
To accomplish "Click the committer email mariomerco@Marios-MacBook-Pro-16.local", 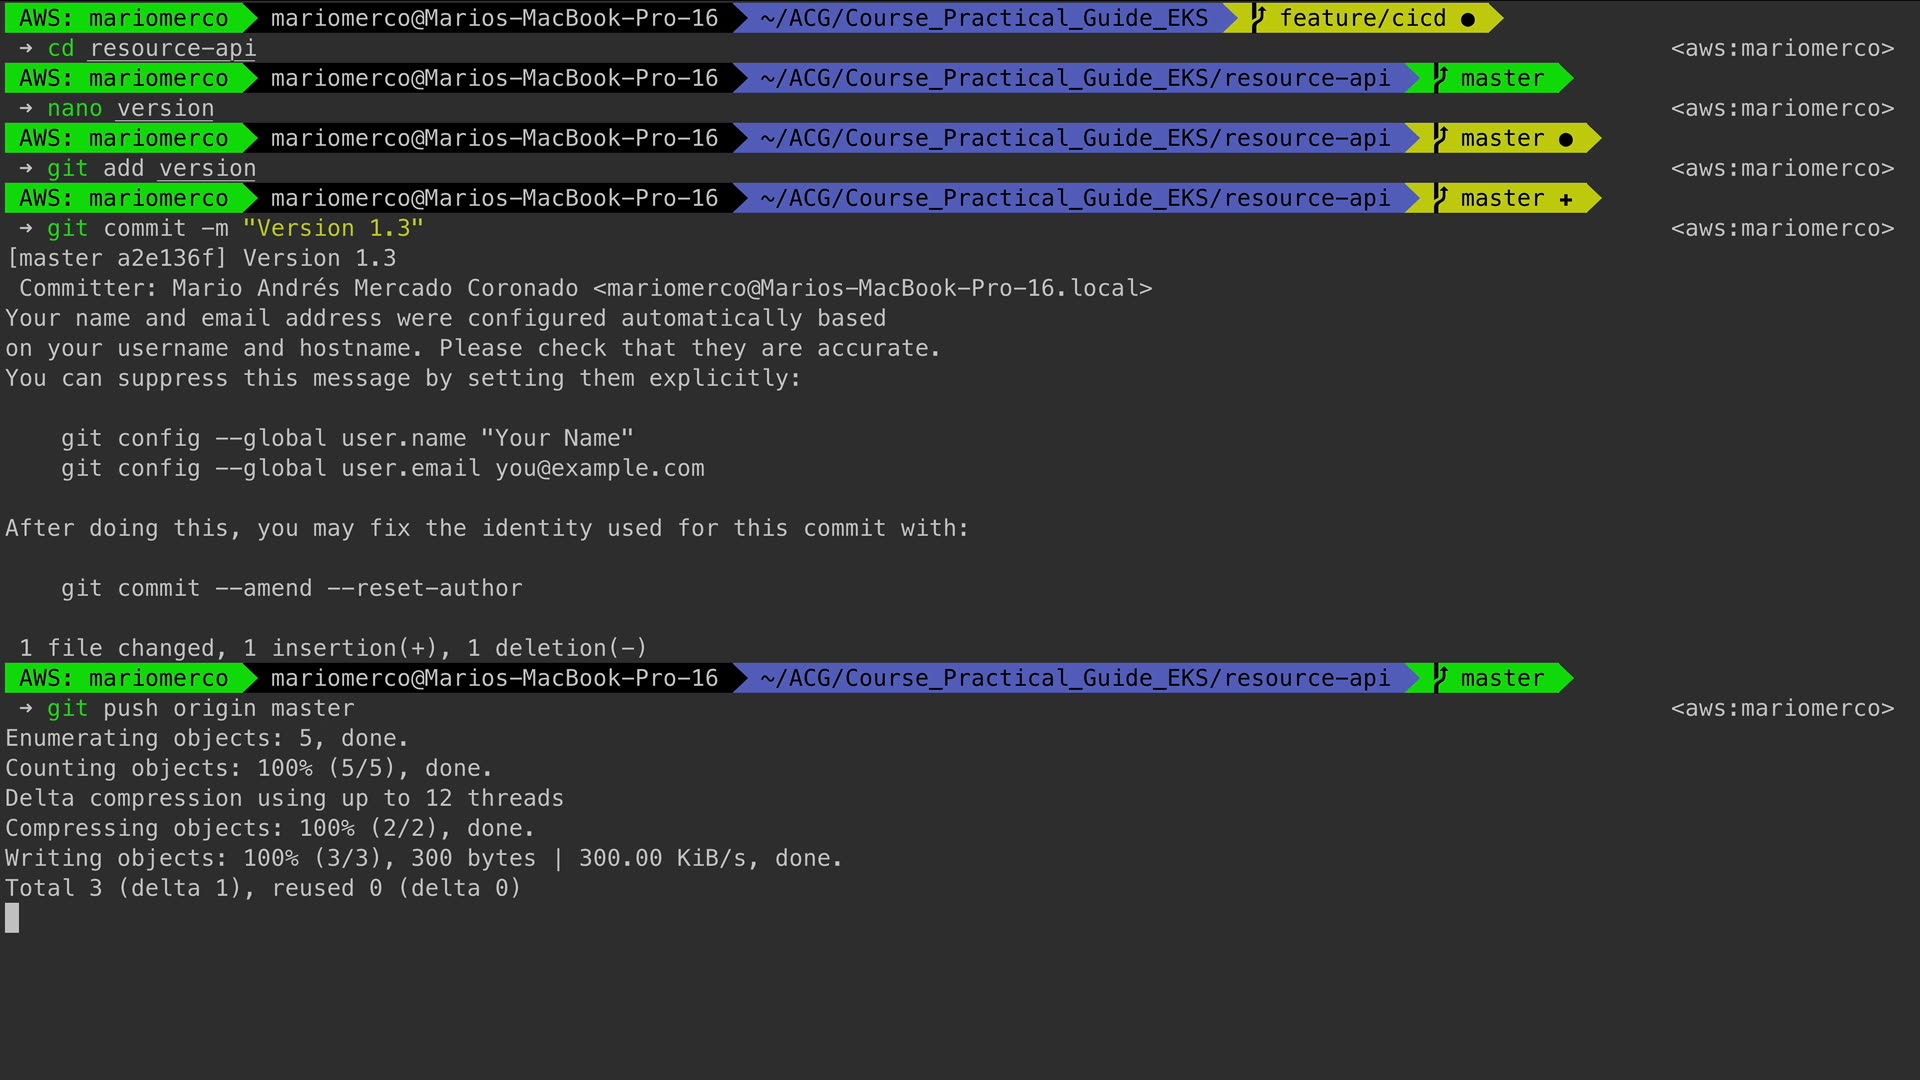I will [x=872, y=288].
